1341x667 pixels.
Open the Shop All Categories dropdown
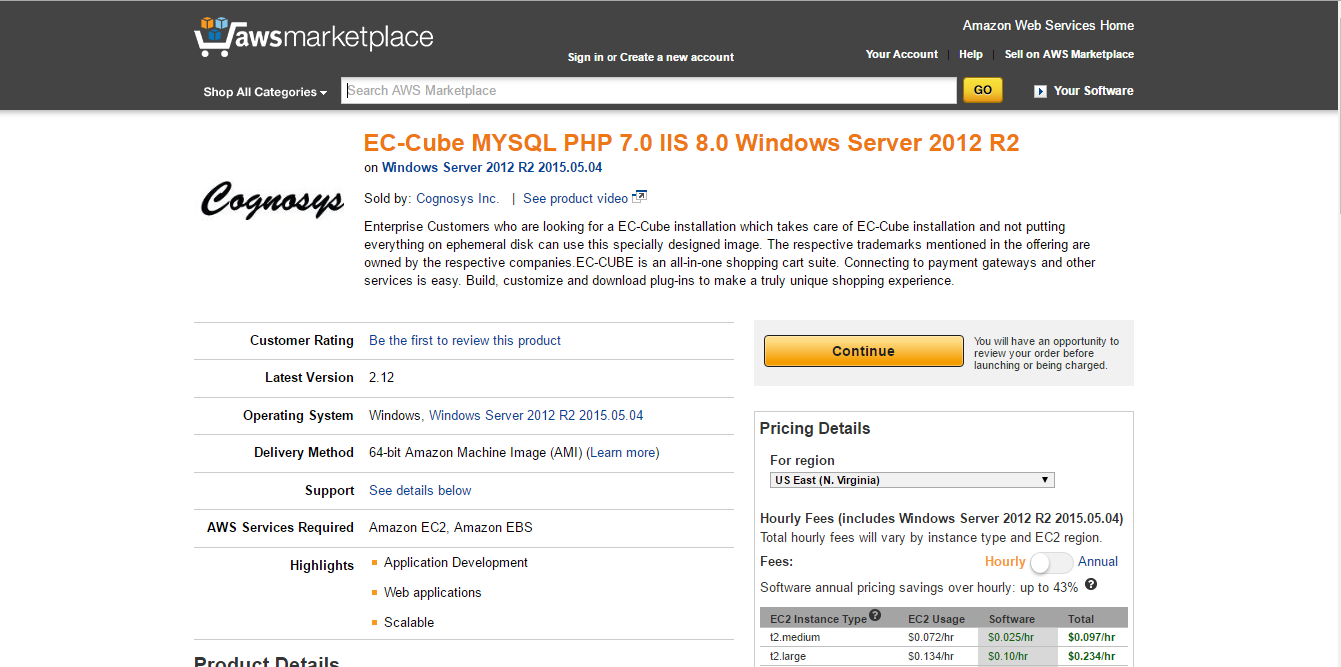click(x=264, y=91)
